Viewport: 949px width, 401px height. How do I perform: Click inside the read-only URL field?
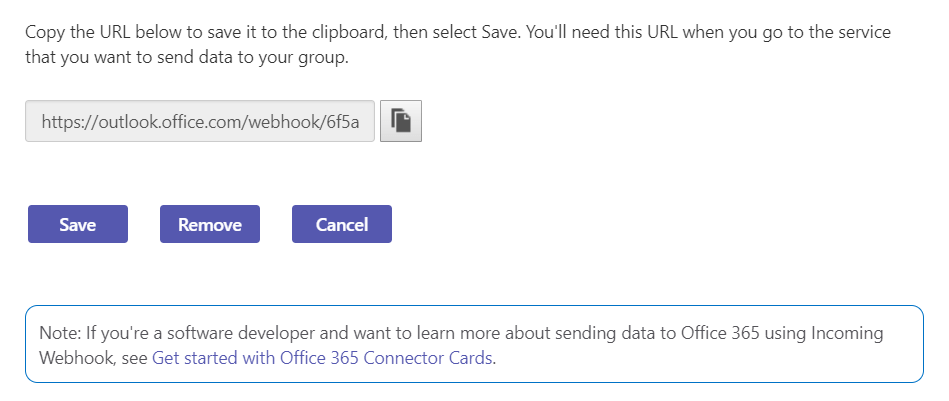200,122
